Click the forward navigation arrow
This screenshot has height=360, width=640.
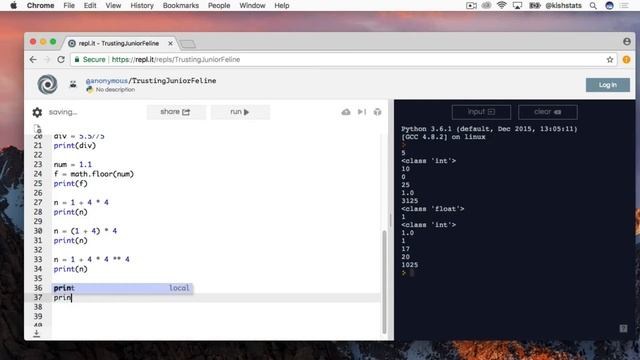47,60
